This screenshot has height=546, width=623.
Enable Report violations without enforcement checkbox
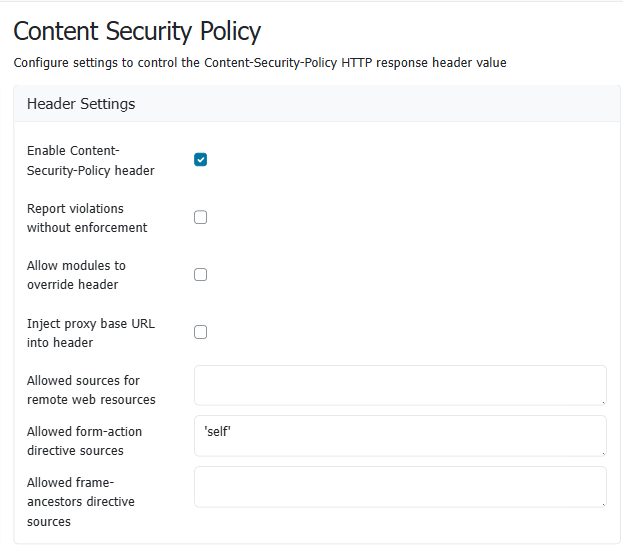pos(200,217)
